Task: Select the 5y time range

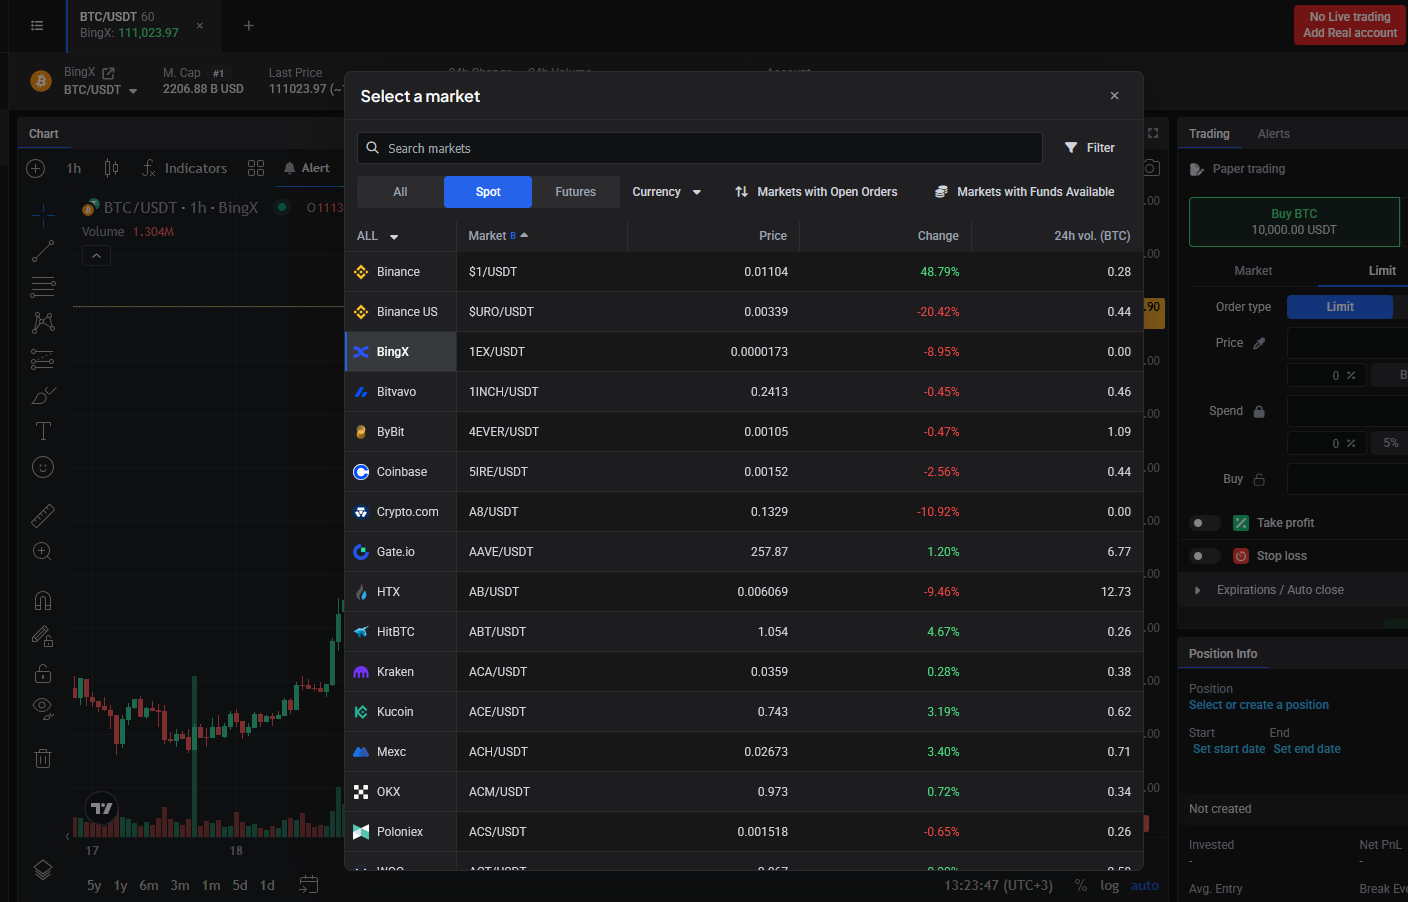Action: [x=94, y=885]
